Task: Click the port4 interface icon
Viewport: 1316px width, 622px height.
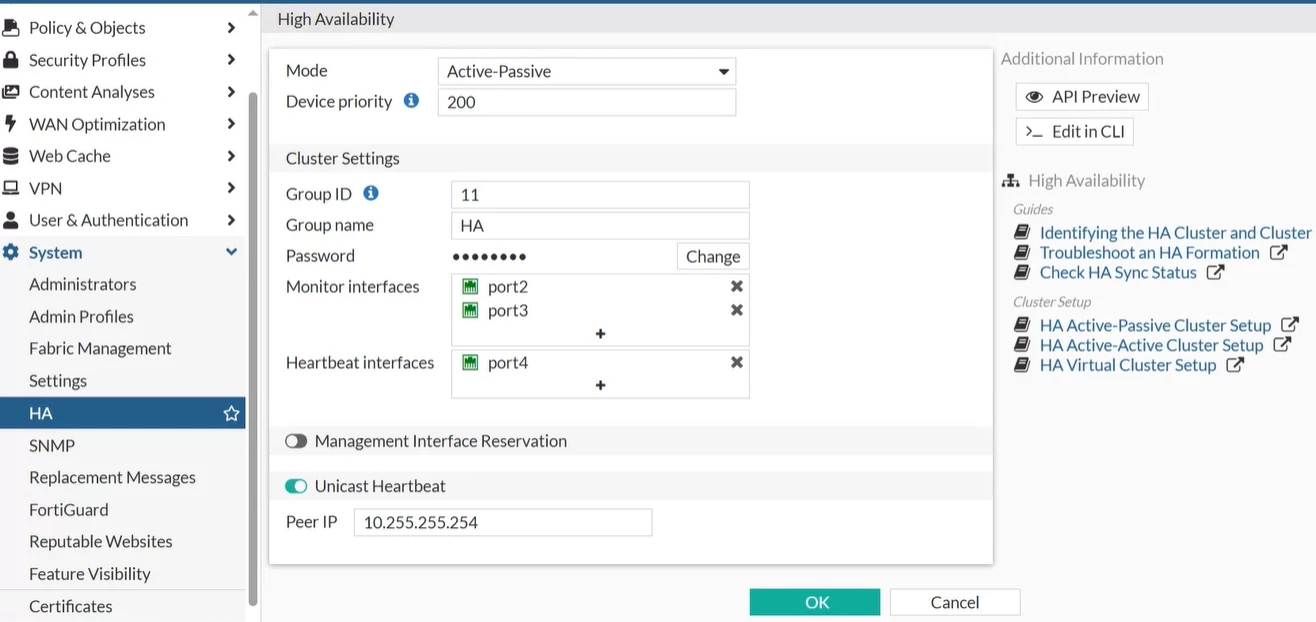Action: (x=470, y=362)
